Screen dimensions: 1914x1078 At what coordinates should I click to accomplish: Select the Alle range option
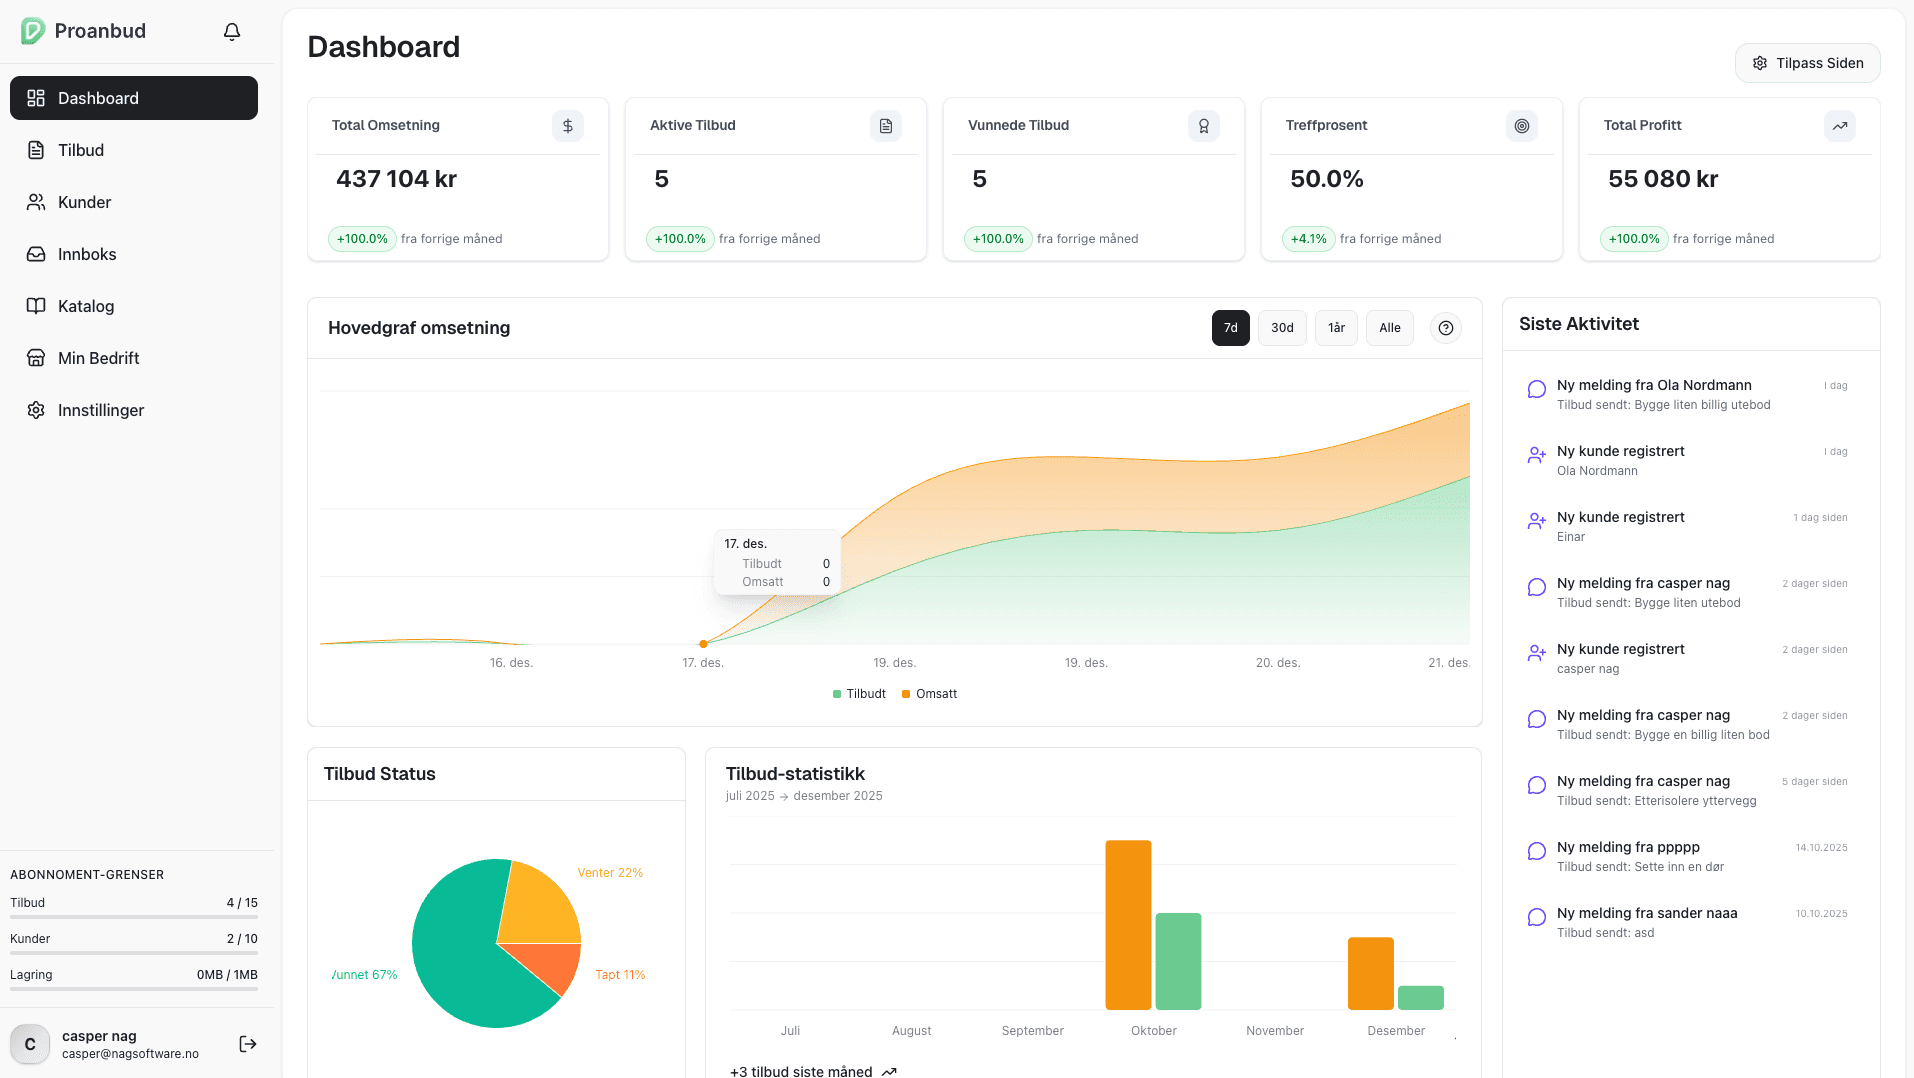(x=1389, y=327)
